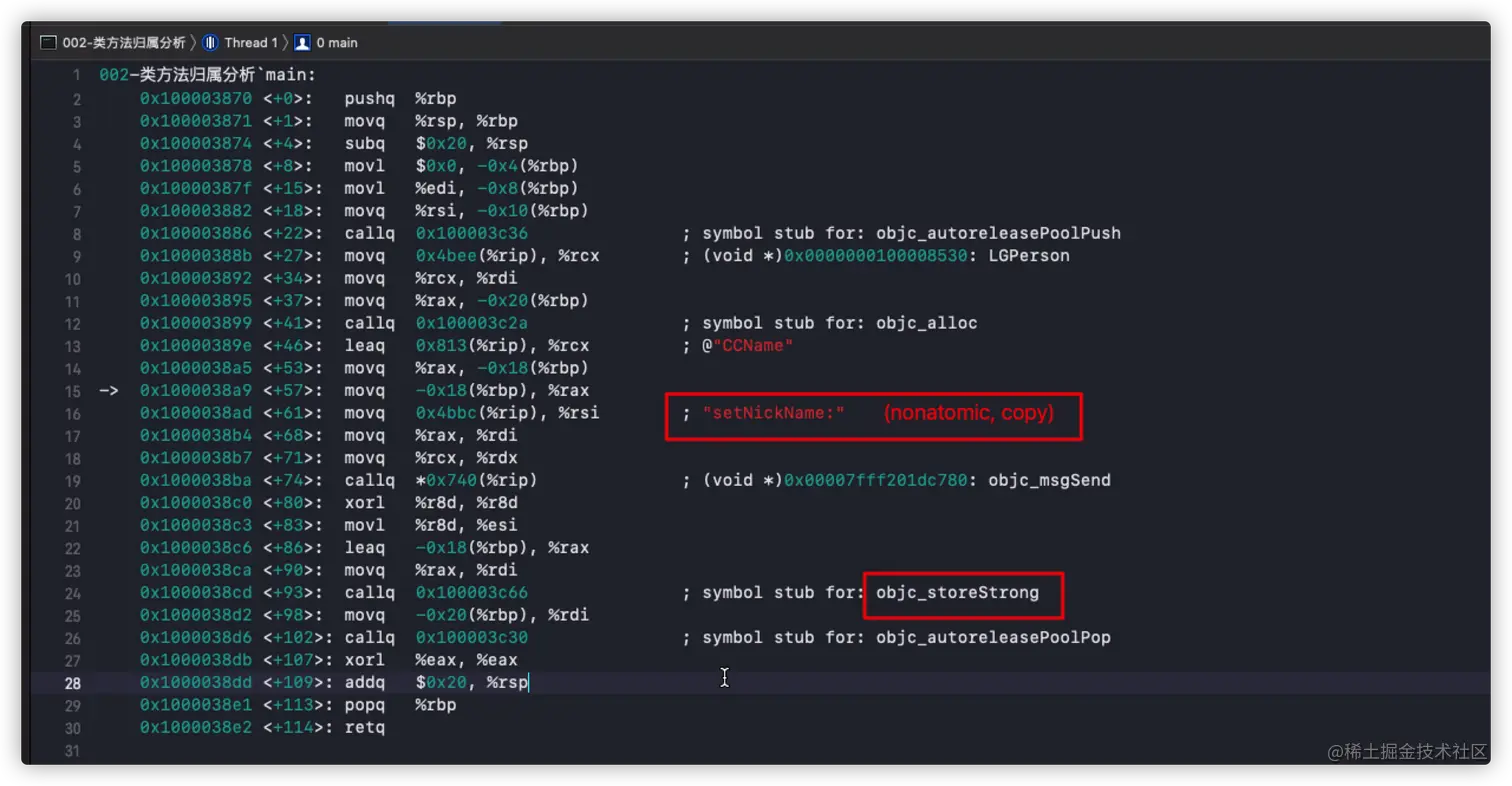The image size is (1512, 786).
Task: Click the leaq 0x813(%rip), %rcx operand
Action: 502,346
